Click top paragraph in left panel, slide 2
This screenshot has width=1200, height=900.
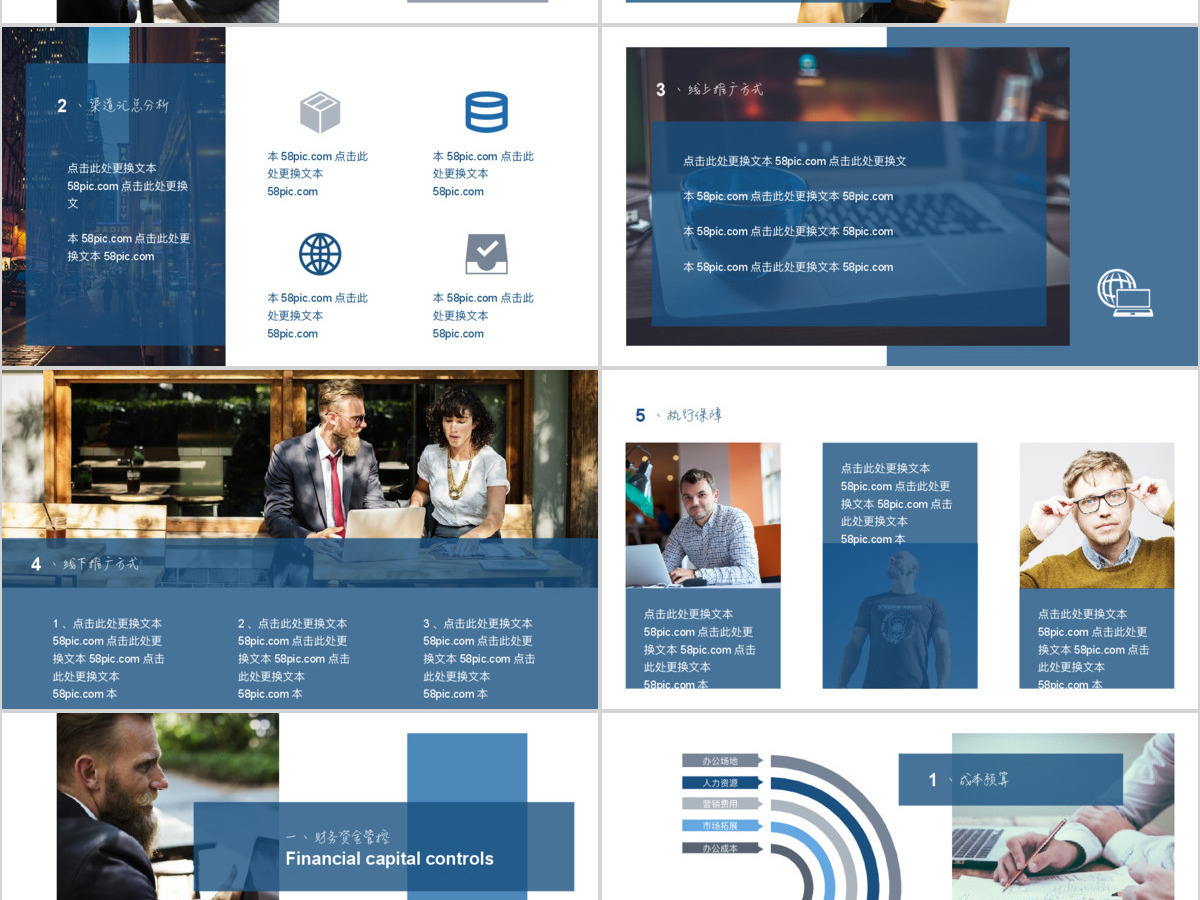[x=128, y=185]
